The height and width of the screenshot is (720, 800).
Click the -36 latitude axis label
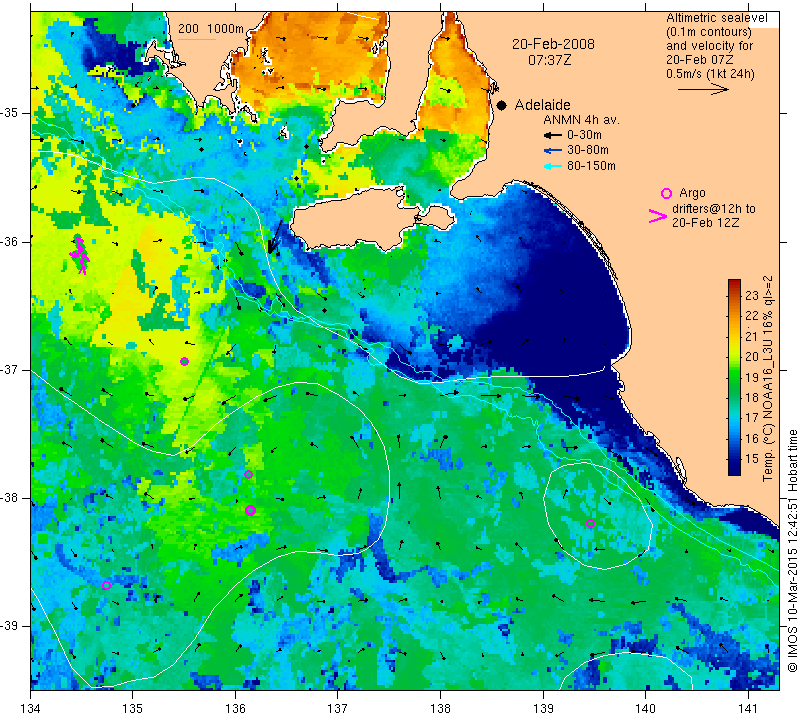pyautogui.click(x=9, y=241)
